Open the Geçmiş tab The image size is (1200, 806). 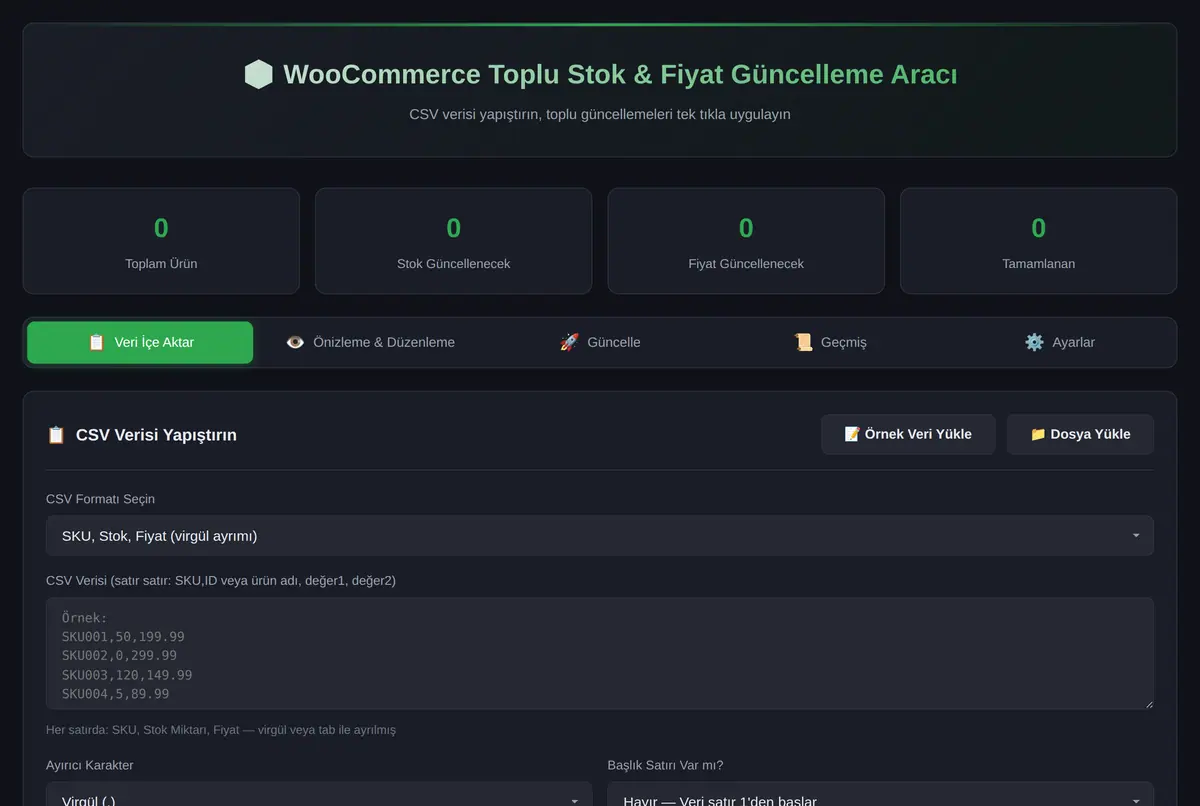click(830, 342)
